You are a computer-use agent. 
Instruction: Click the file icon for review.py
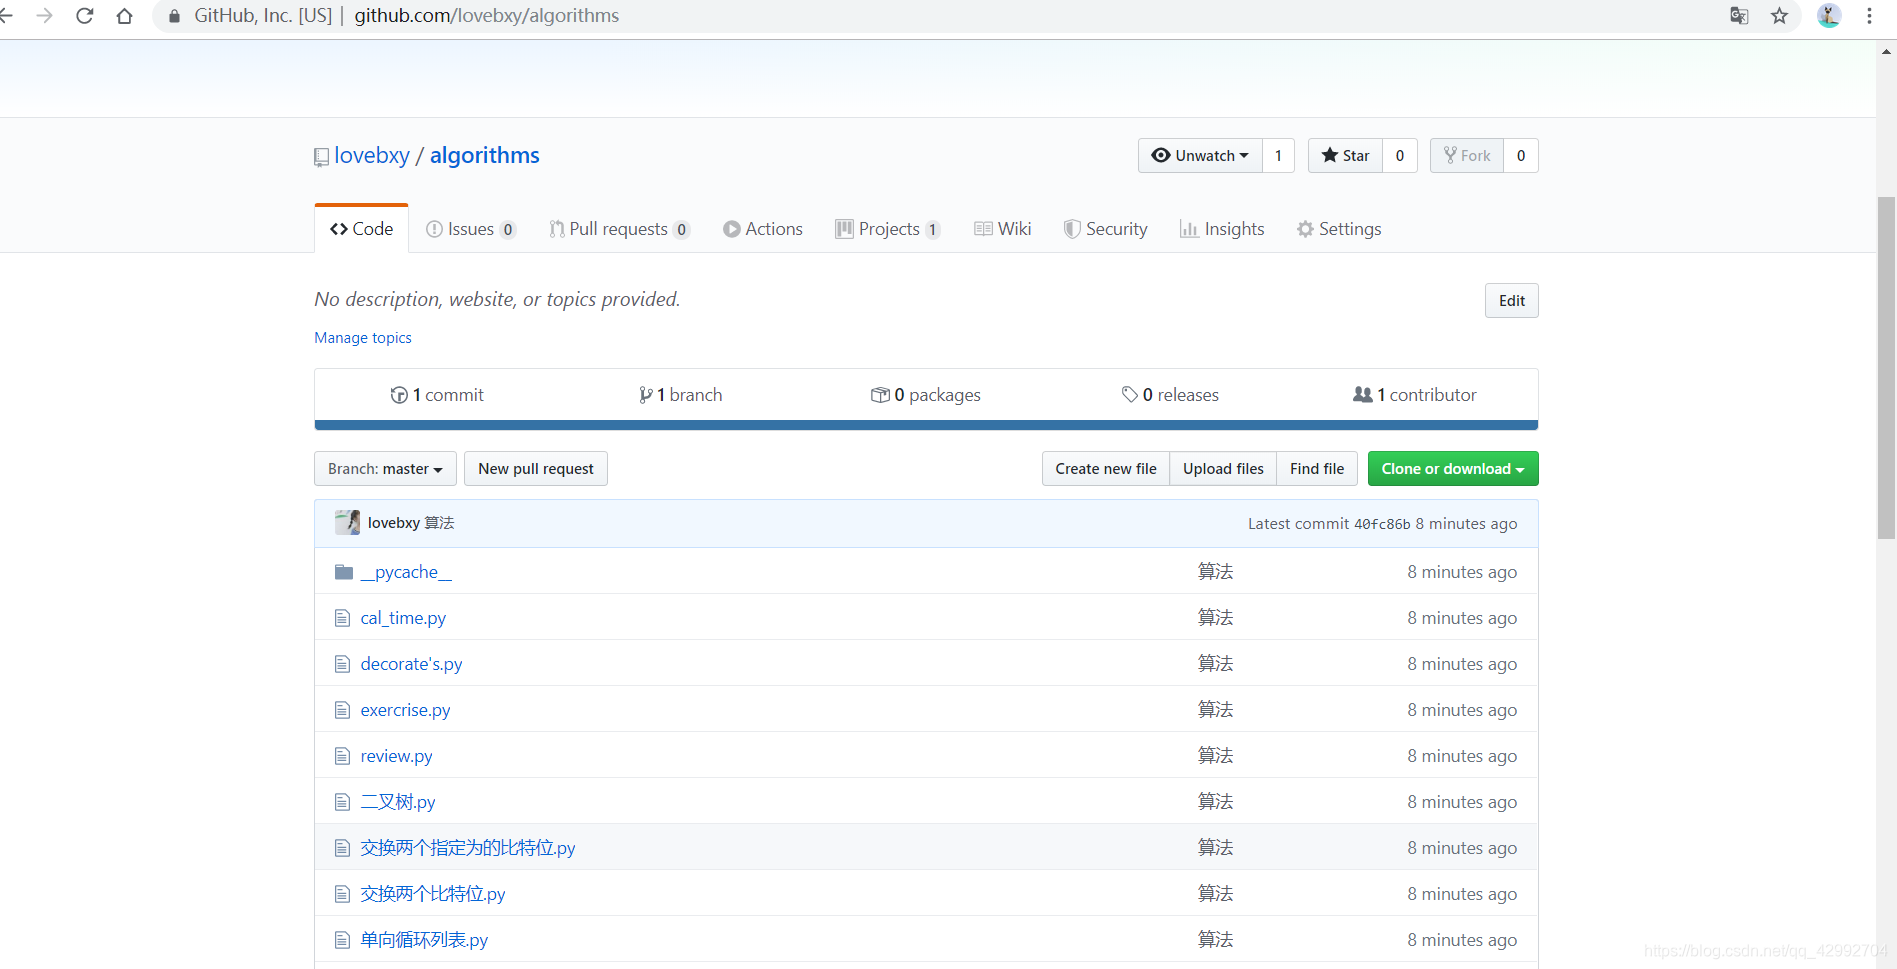[x=342, y=756]
